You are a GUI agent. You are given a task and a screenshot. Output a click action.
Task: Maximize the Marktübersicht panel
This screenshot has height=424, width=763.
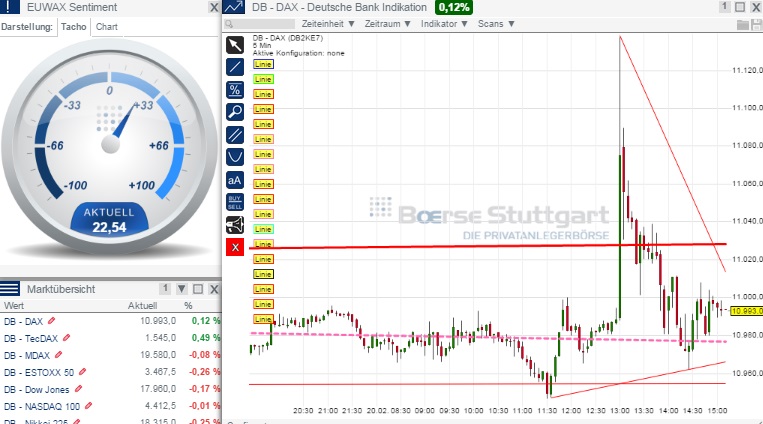198,289
